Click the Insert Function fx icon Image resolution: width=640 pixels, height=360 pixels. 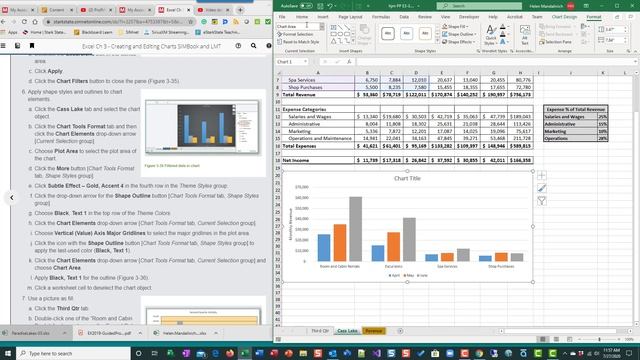[x=349, y=62]
